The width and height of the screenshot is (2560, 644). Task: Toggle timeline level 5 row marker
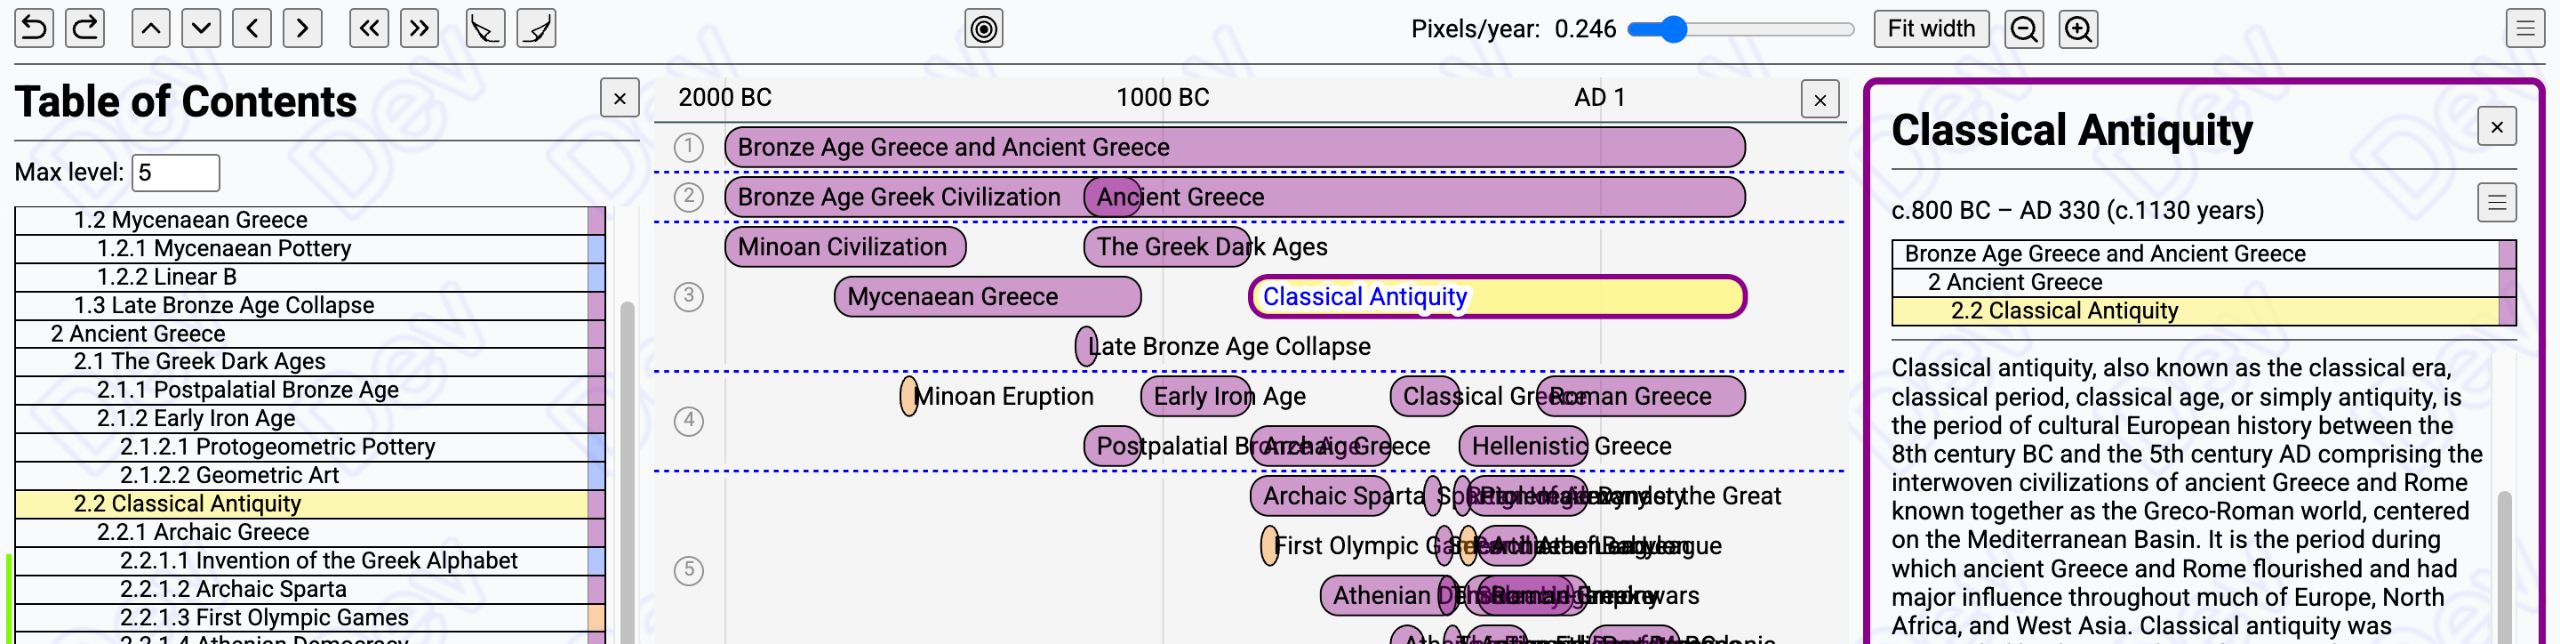(688, 570)
